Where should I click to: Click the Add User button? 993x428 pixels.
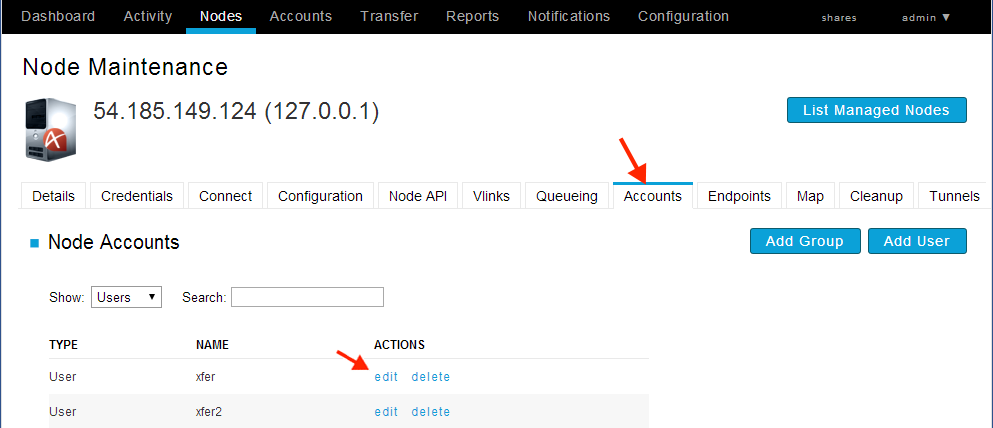917,241
